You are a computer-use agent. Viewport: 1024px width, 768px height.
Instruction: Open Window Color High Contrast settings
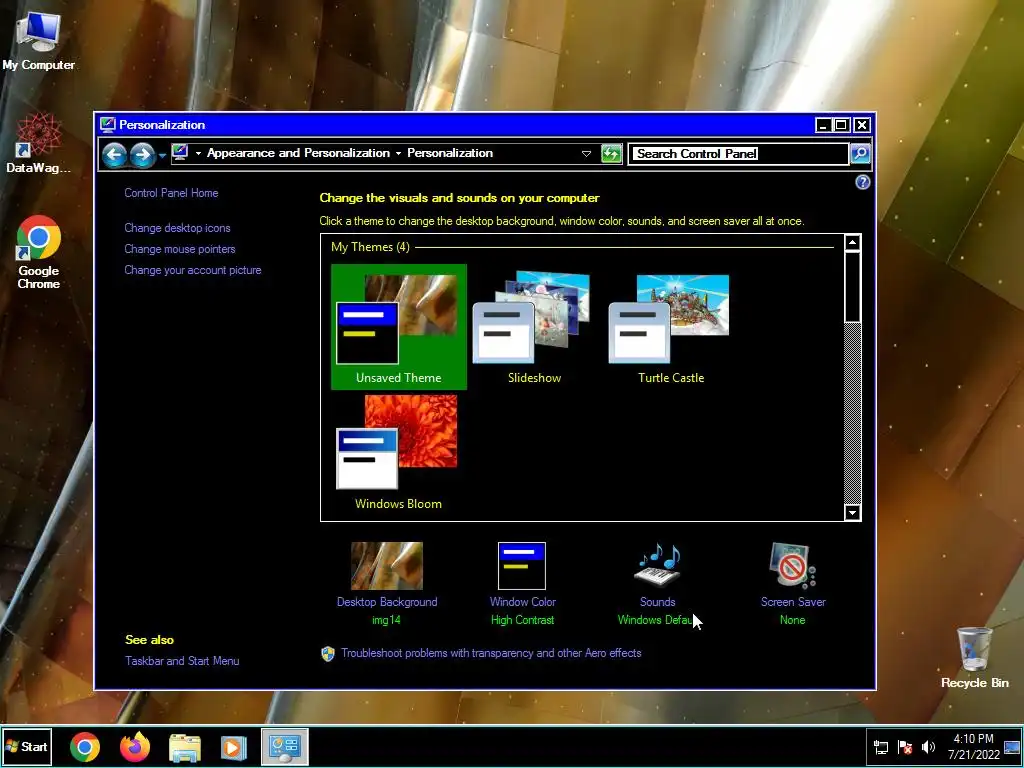tap(522, 566)
